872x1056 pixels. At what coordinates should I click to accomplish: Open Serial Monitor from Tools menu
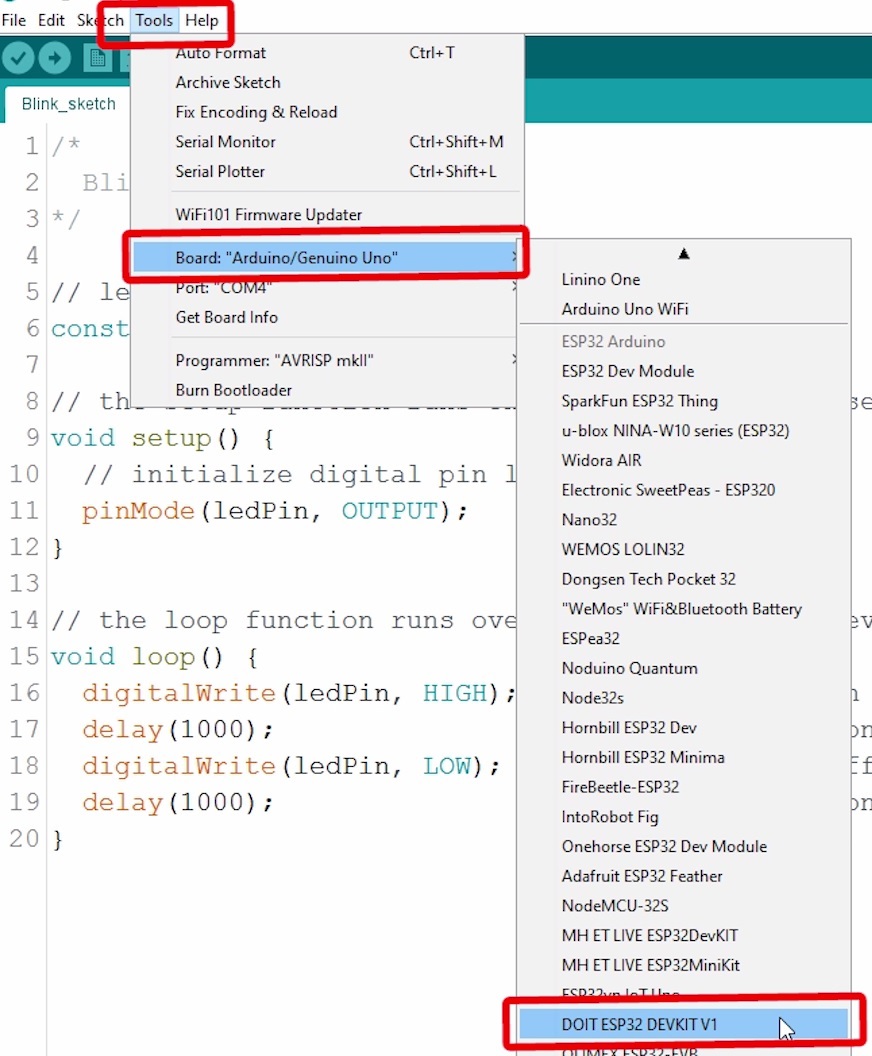tap(327, 141)
